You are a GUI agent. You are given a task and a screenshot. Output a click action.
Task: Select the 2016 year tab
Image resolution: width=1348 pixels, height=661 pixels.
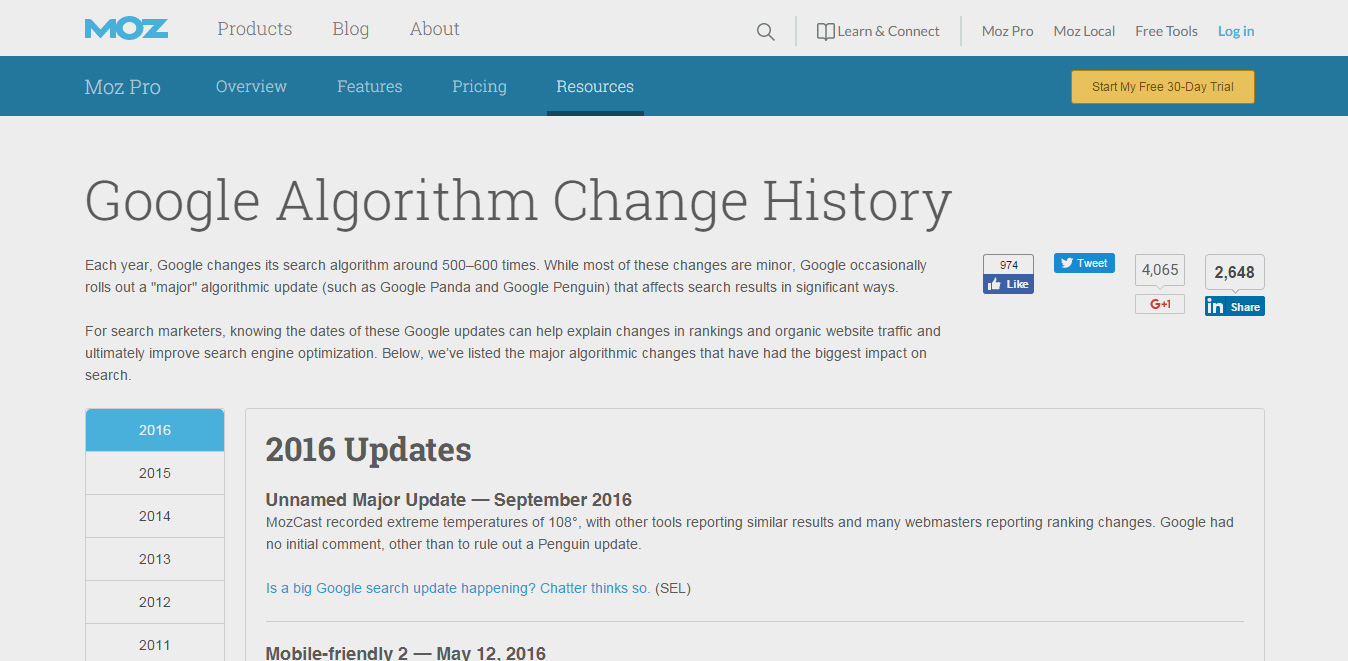[x=155, y=430]
